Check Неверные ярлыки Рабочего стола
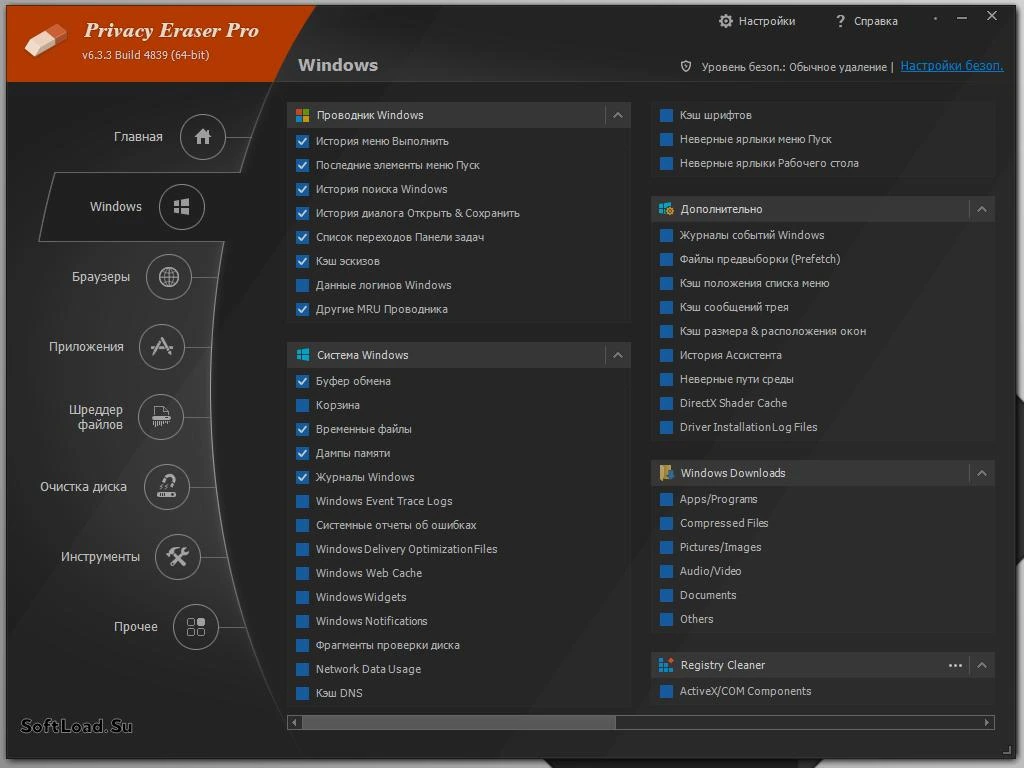Image resolution: width=1024 pixels, height=768 pixels. (x=666, y=163)
